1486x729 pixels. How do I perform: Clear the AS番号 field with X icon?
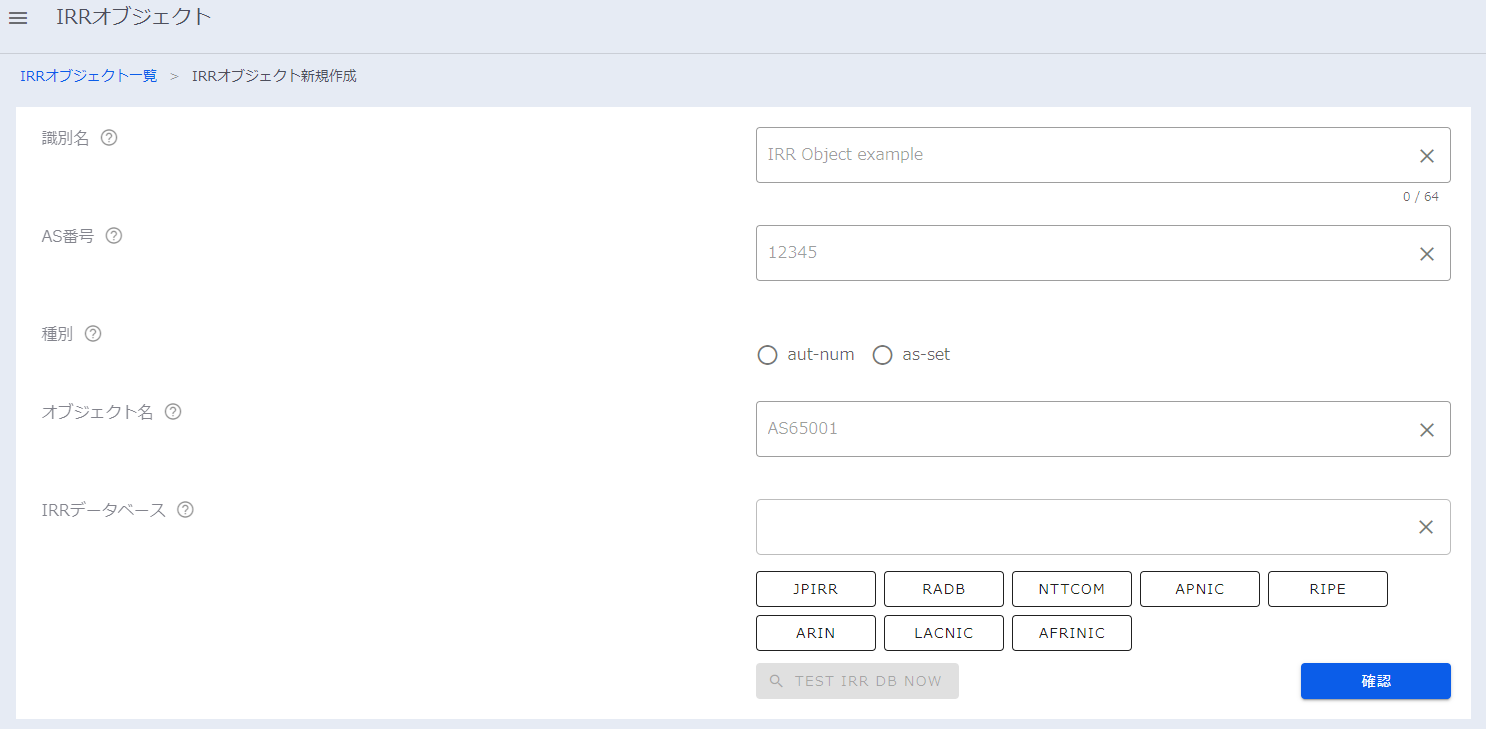point(1426,254)
